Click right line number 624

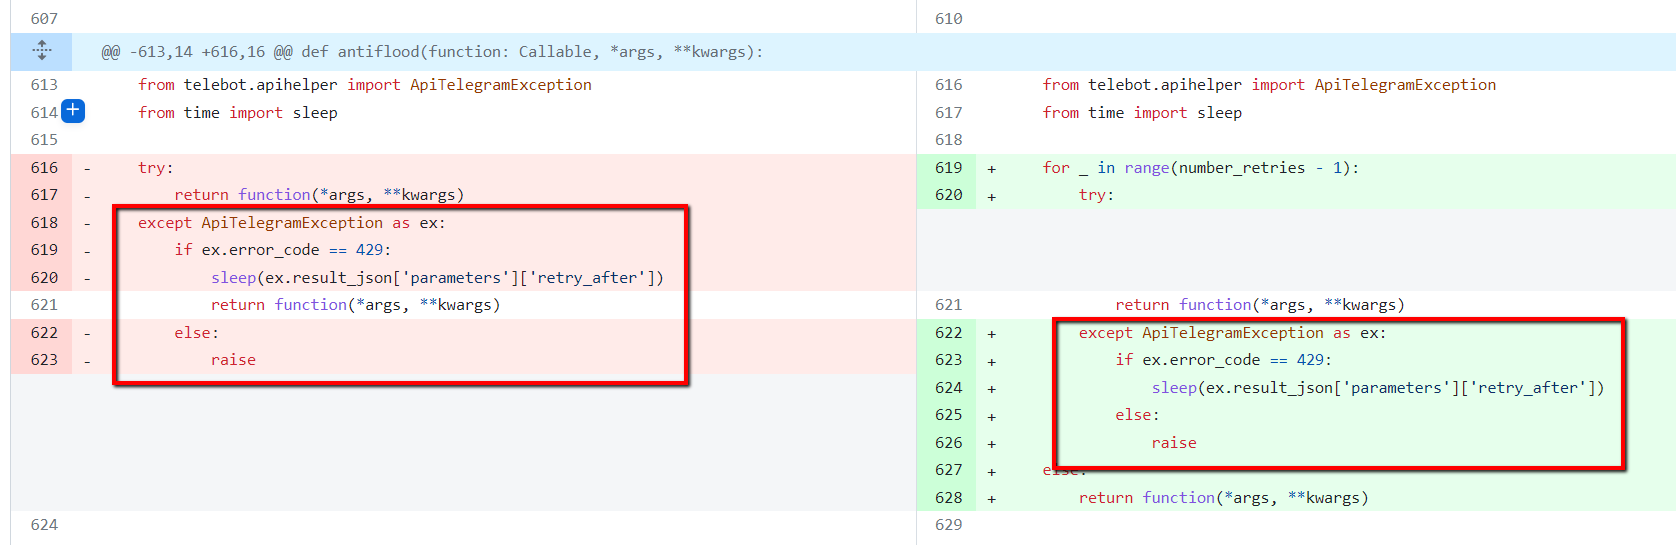click(948, 388)
